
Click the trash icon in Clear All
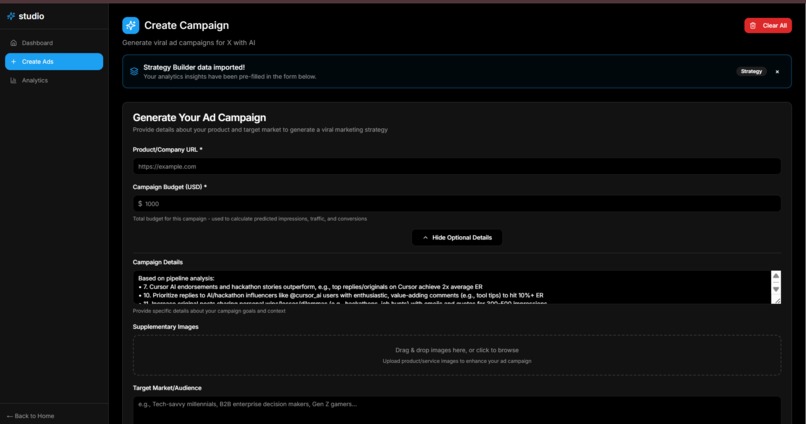click(753, 26)
